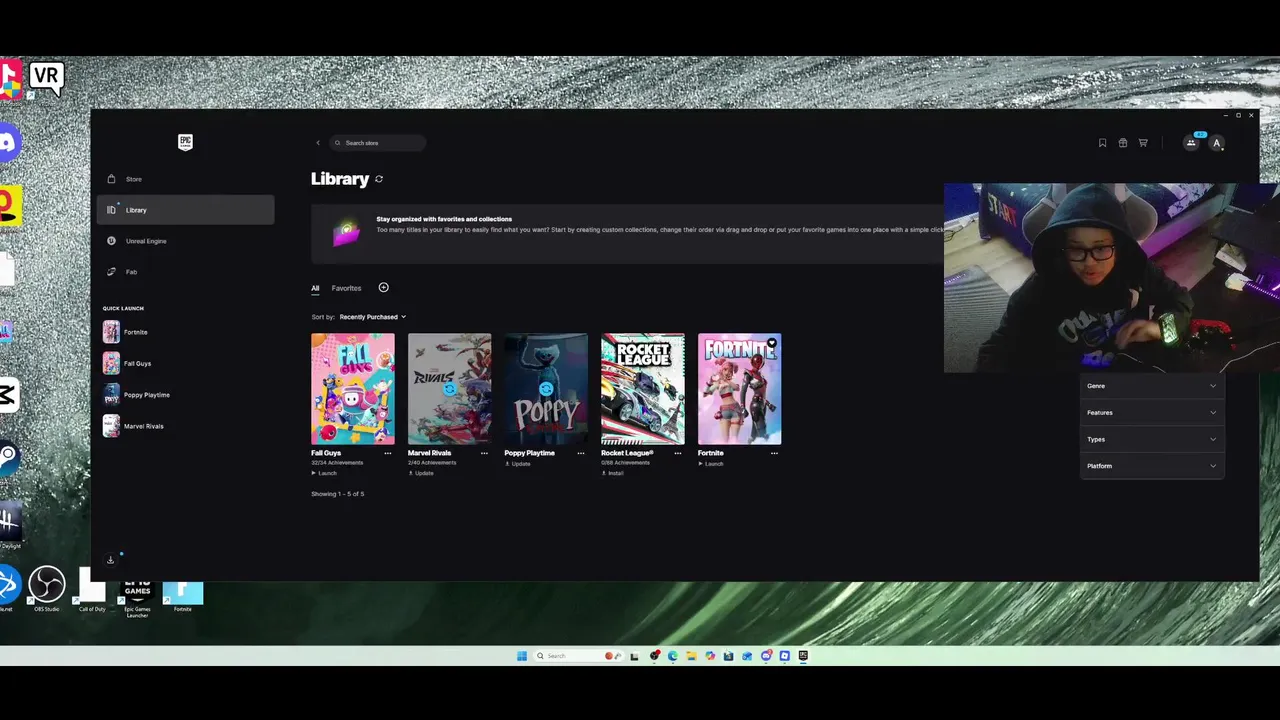
Task: Select Library in the sidebar
Action: pos(186,210)
